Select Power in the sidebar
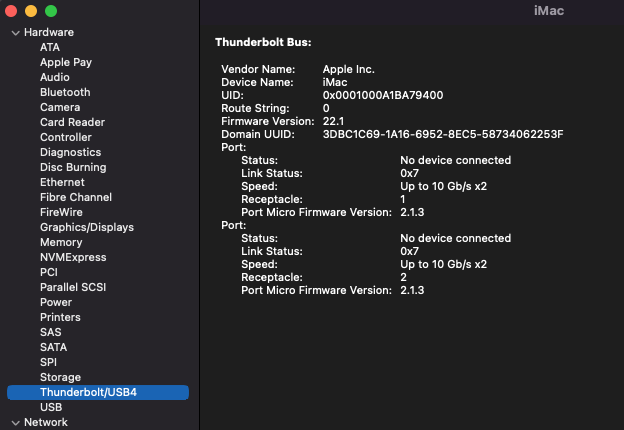624x430 pixels. [56, 302]
